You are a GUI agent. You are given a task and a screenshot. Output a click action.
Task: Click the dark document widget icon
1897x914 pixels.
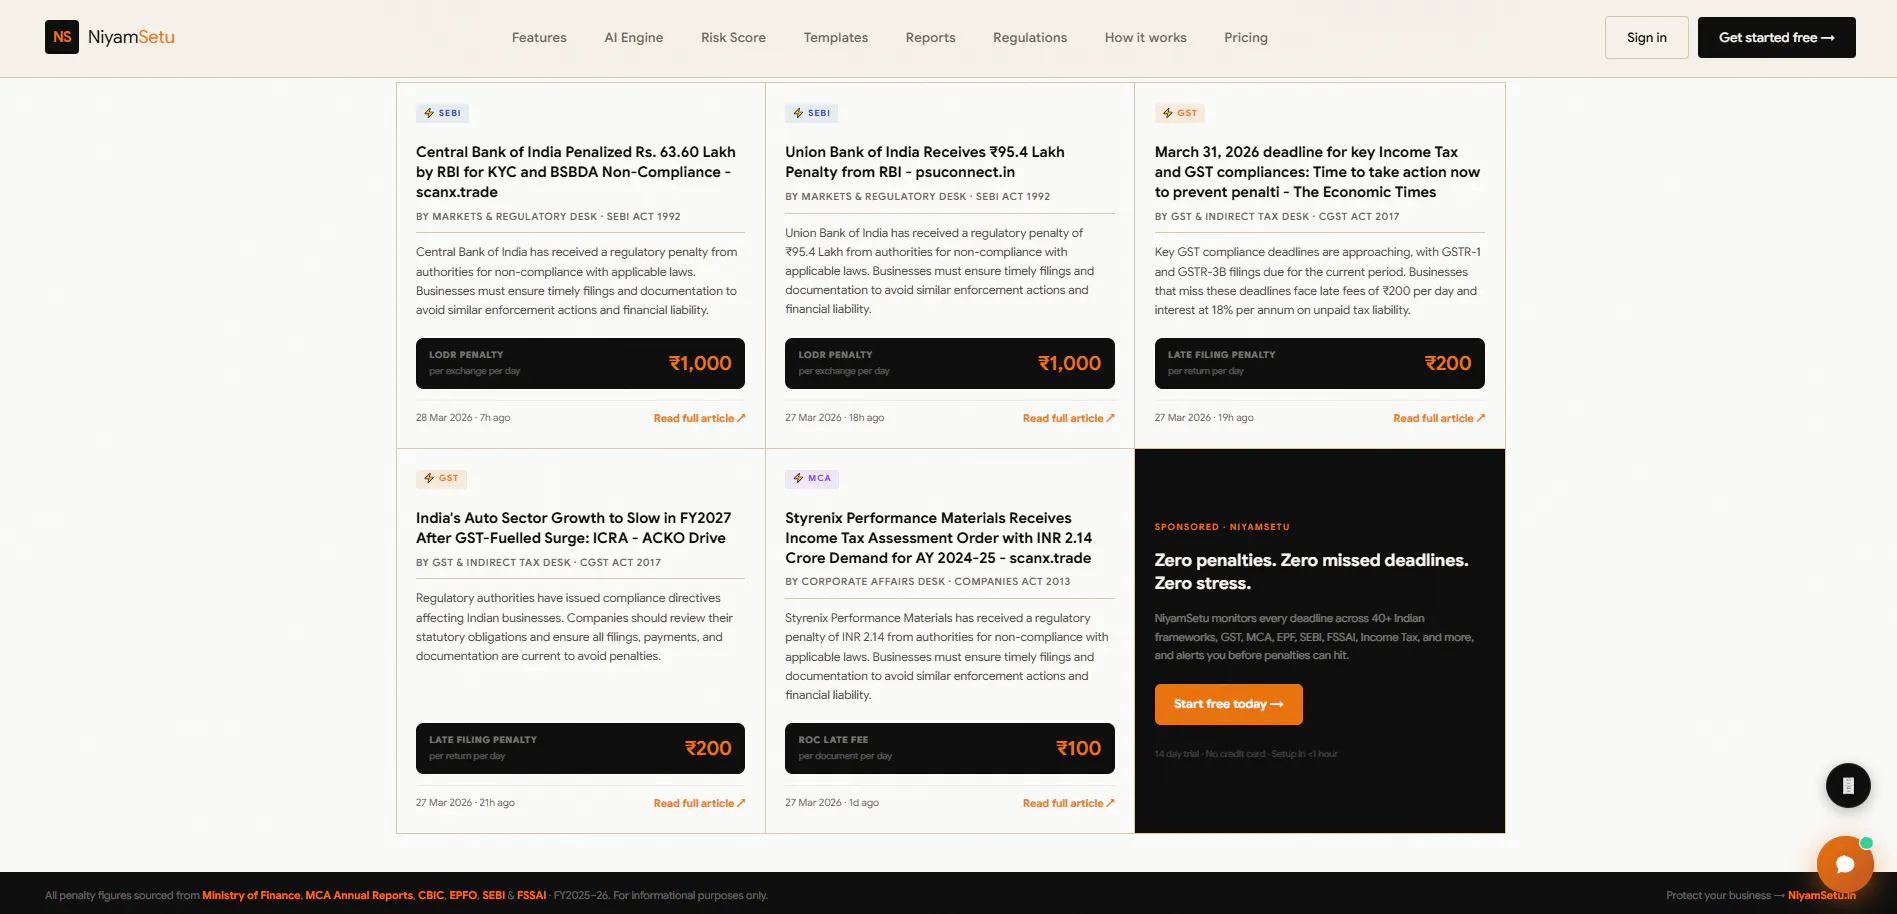(1848, 786)
